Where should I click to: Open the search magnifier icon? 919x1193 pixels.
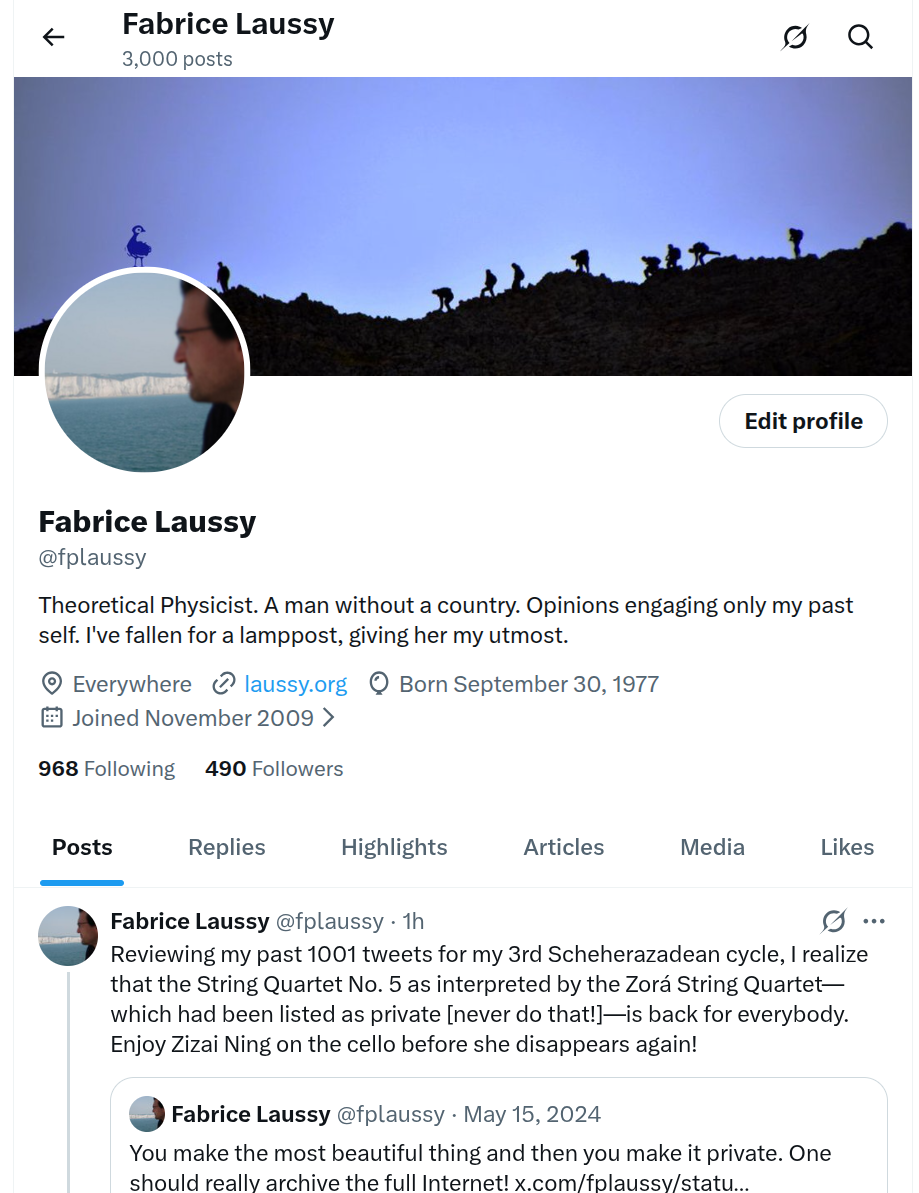click(x=860, y=37)
